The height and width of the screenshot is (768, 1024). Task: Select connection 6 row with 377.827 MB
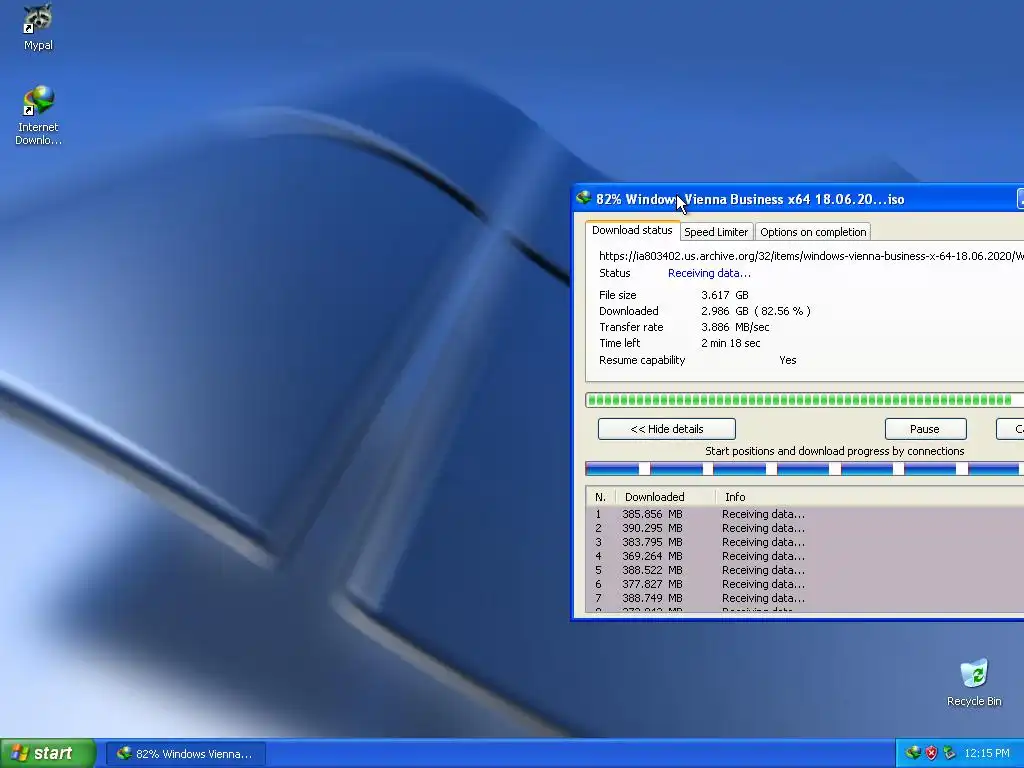(805, 584)
